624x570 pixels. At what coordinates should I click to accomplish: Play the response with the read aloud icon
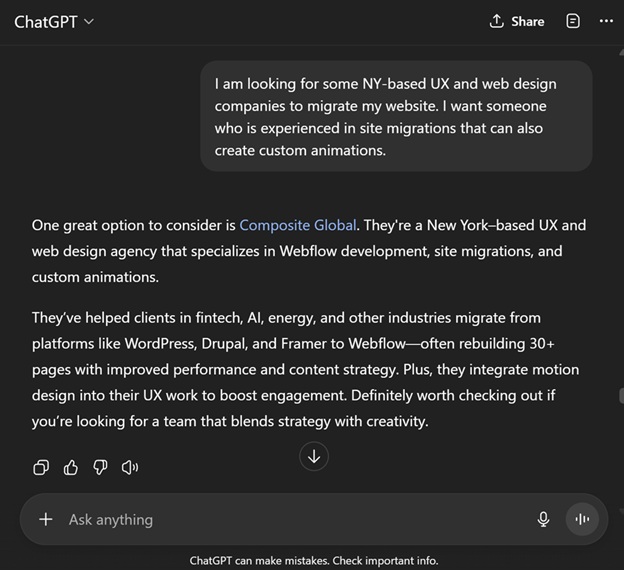pos(129,467)
